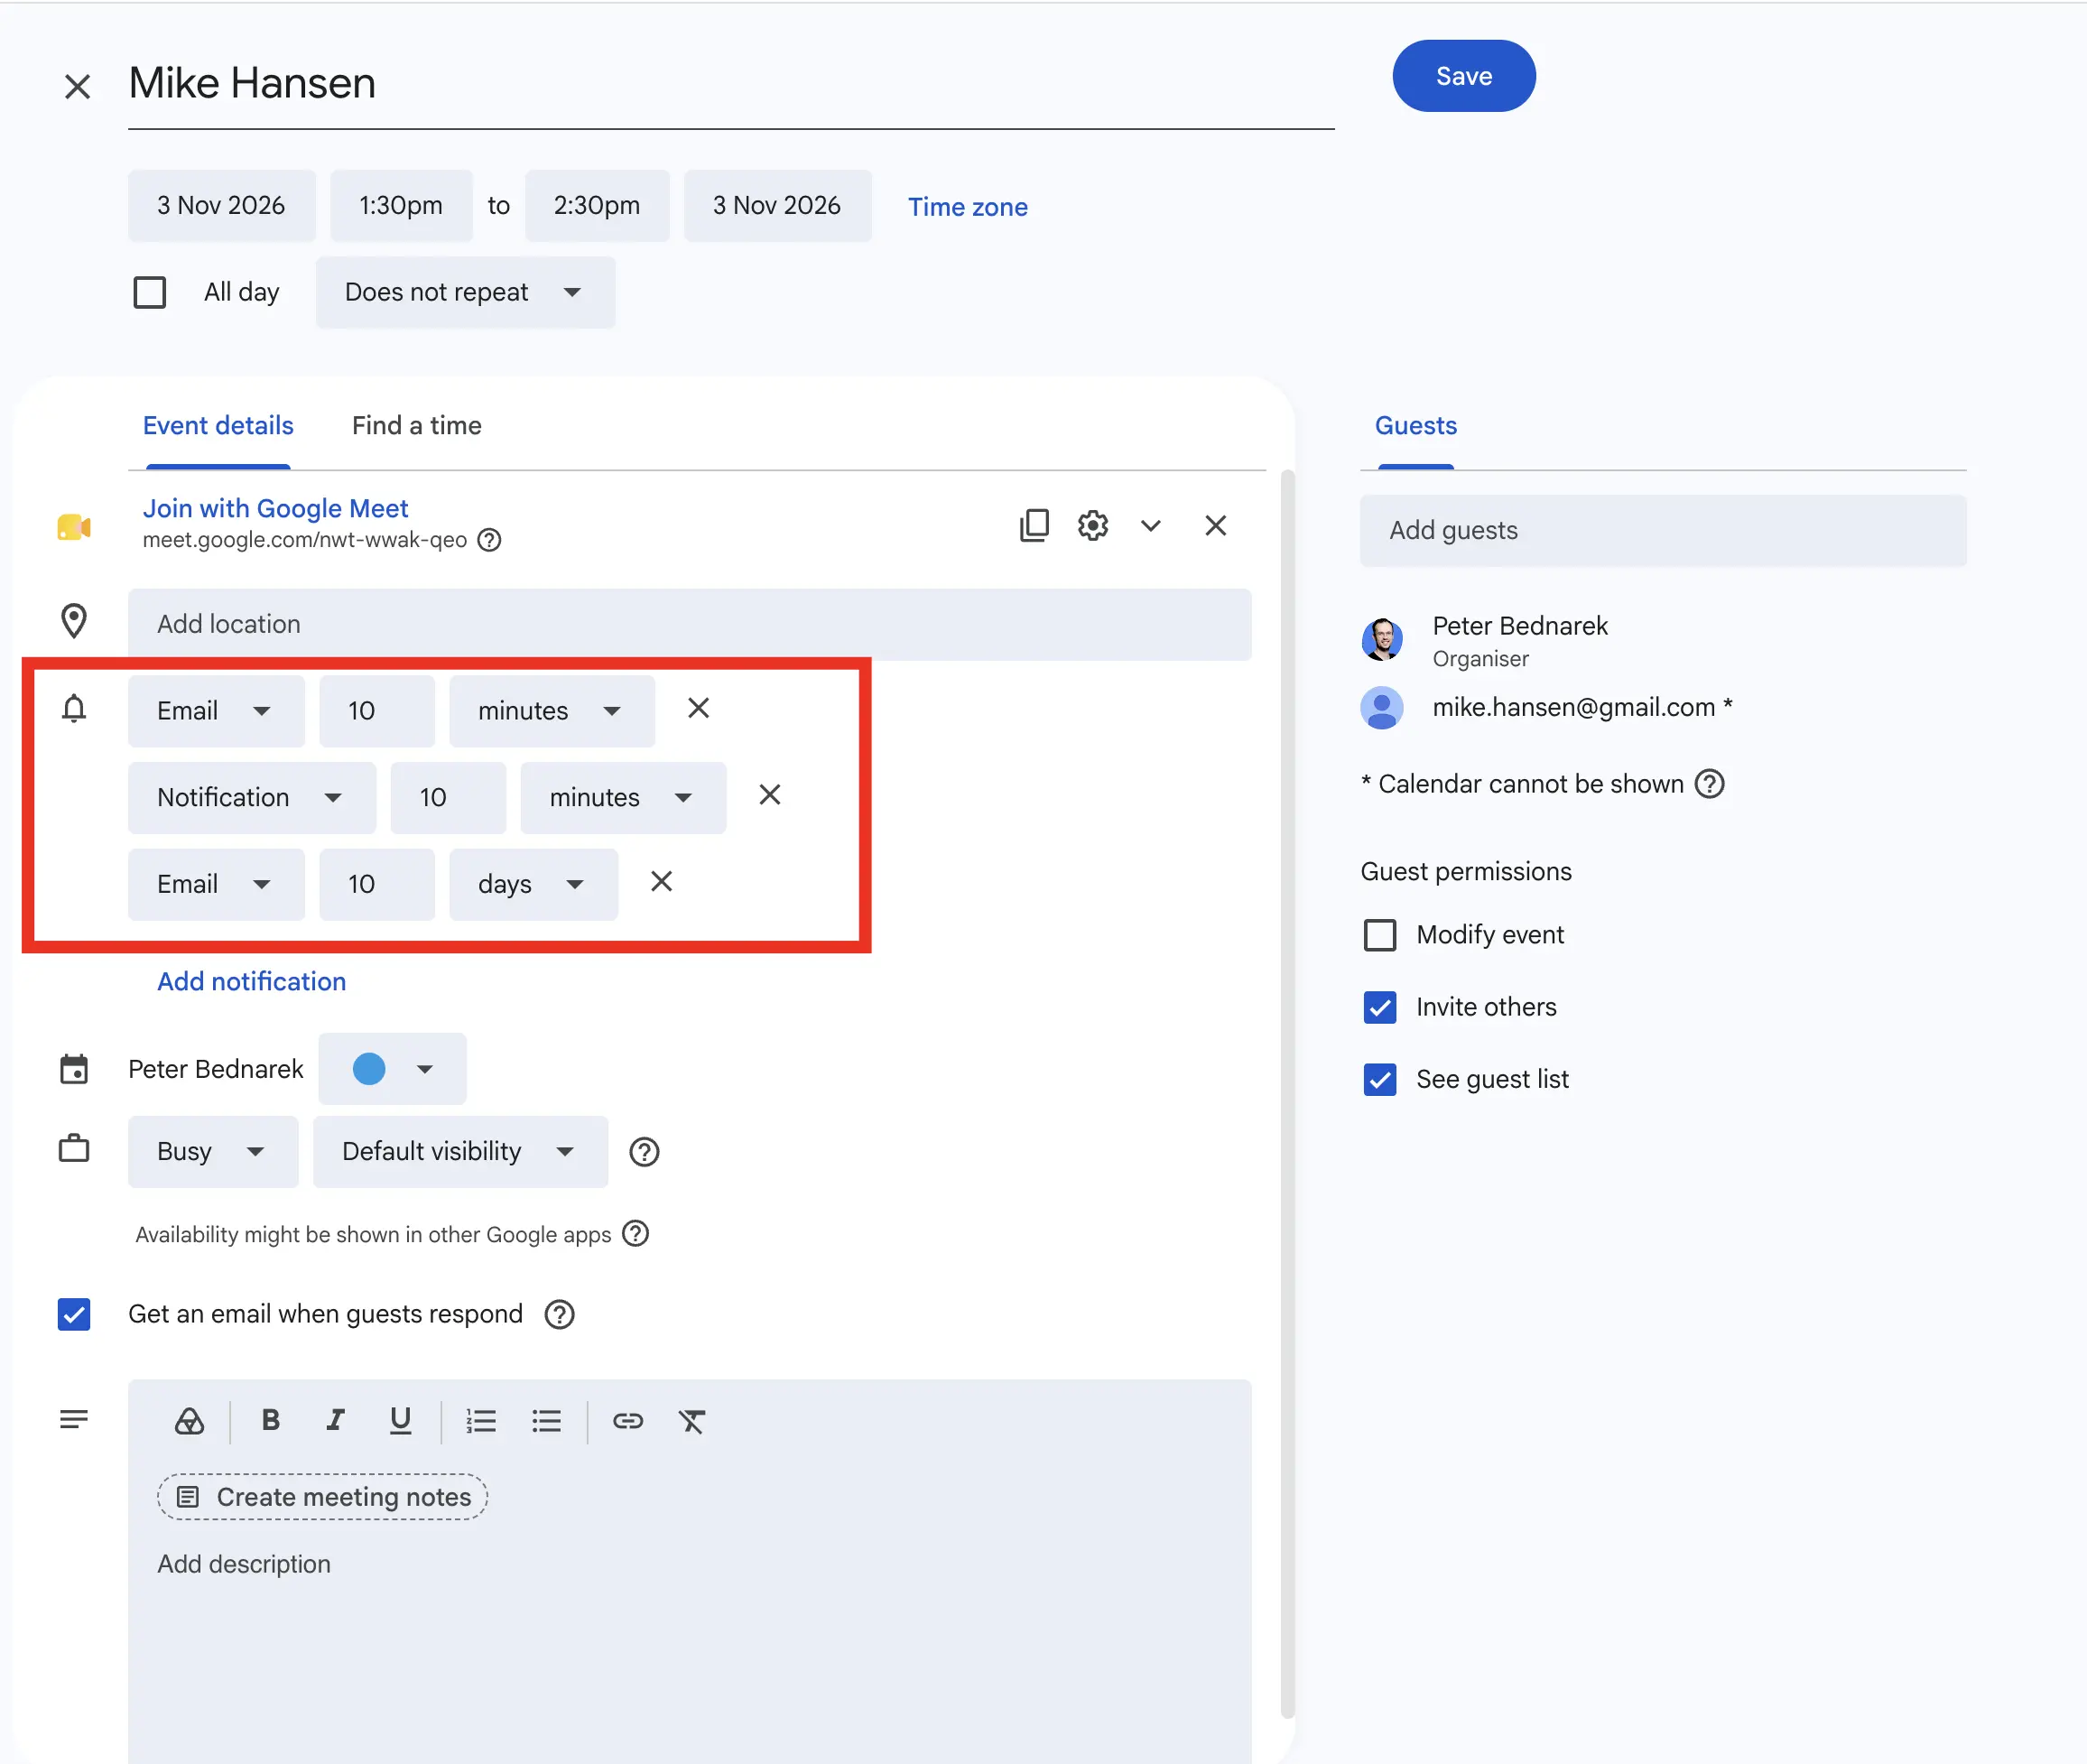
Task: Click Add notification
Action: pyautogui.click(x=251, y=981)
